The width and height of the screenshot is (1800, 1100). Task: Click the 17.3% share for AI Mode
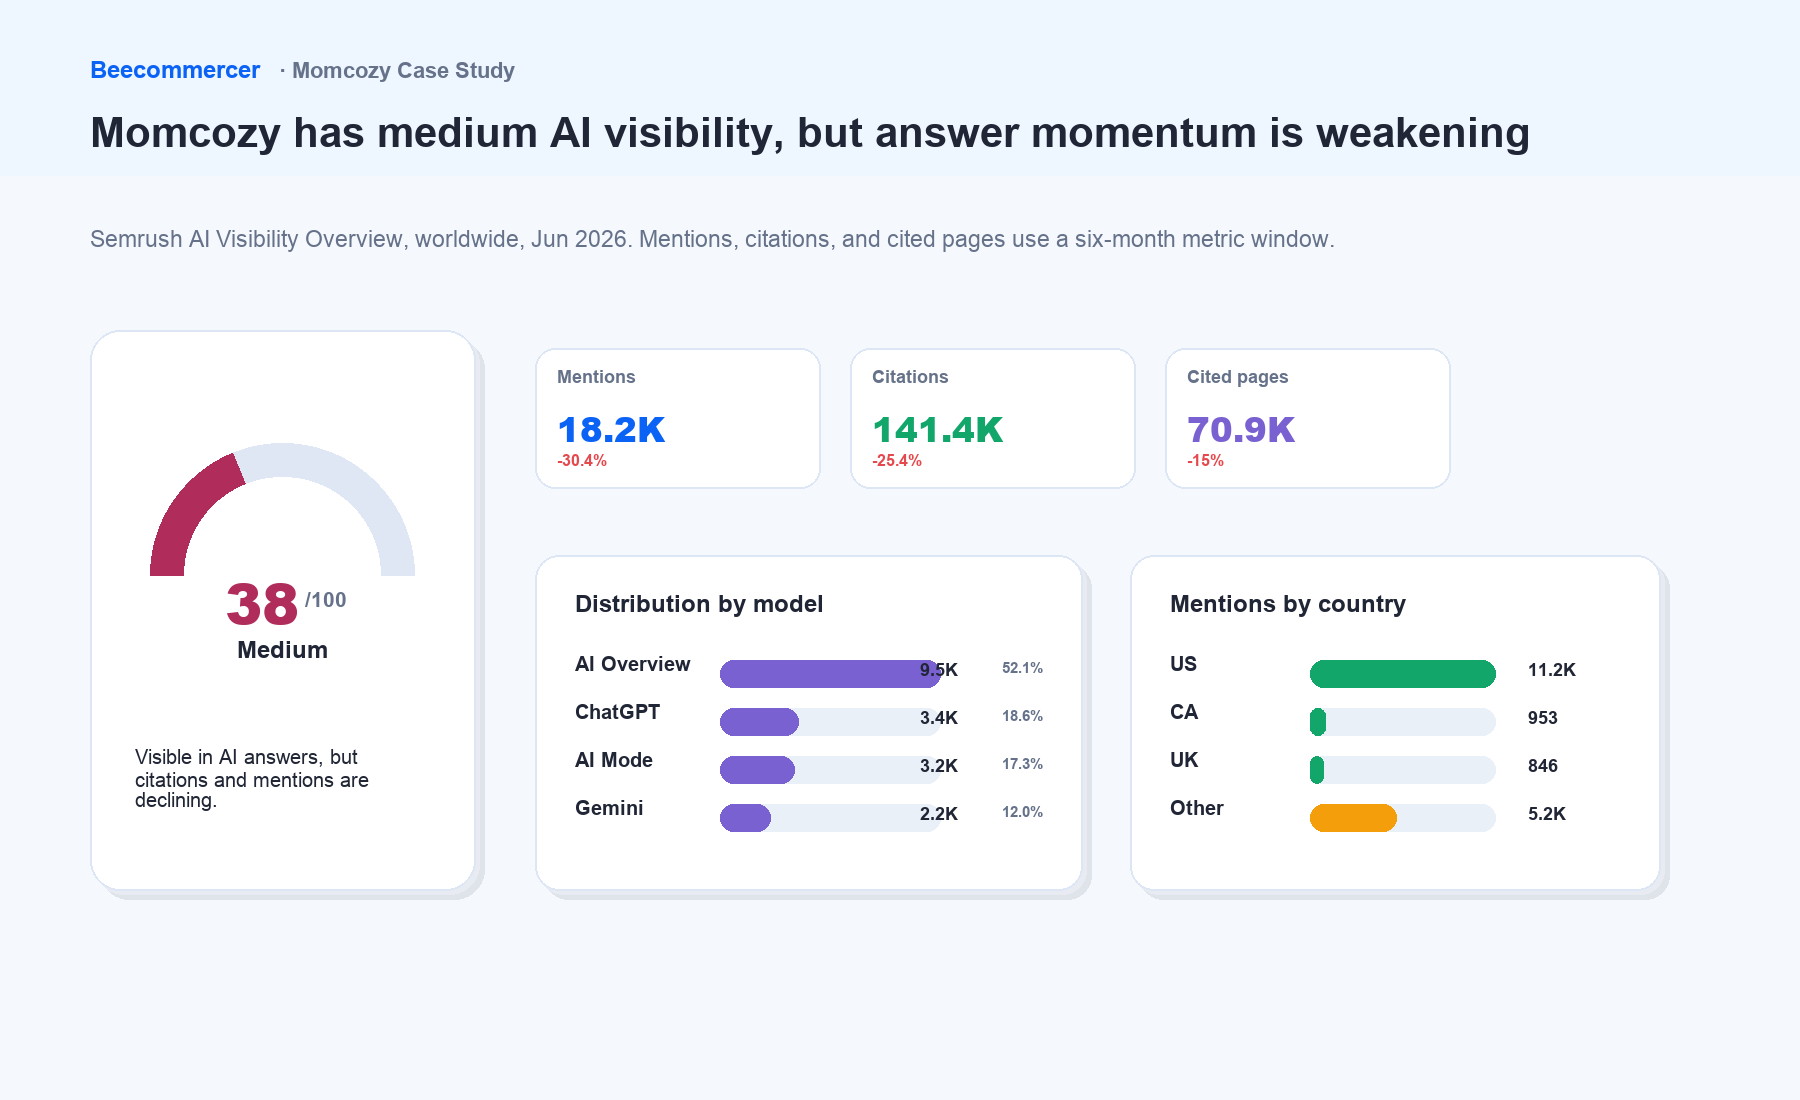pyautogui.click(x=1022, y=764)
